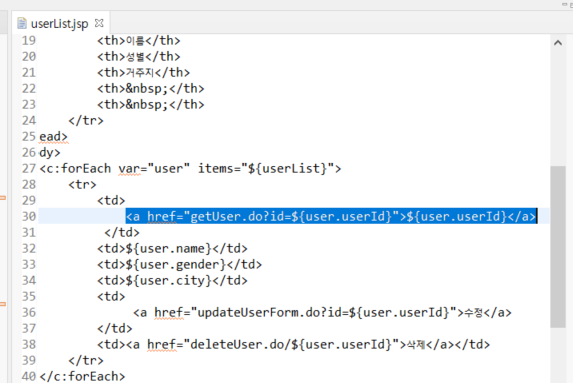The image size is (573, 383).
Task: Click the closing </c:forEach> on line 40
Action: (x=82, y=376)
